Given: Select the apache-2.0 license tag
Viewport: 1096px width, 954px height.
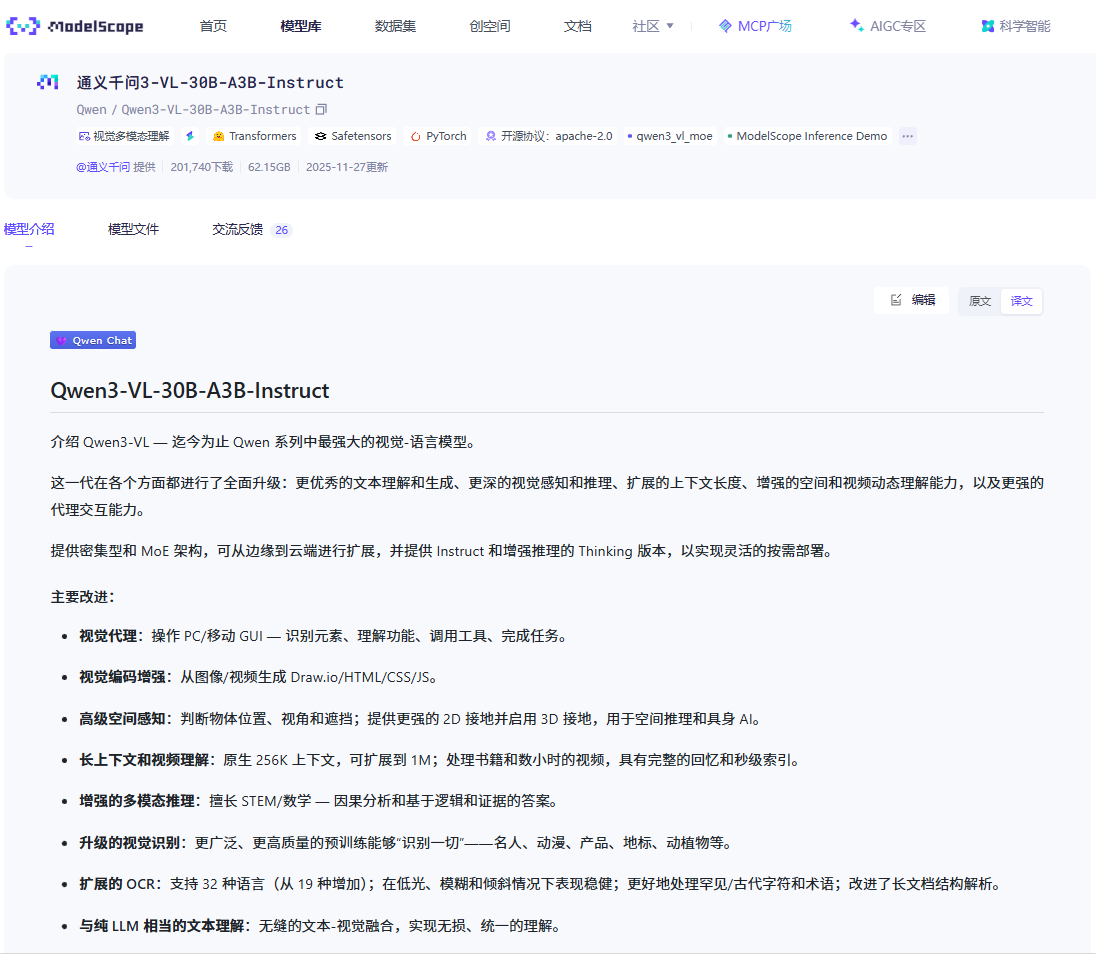Looking at the screenshot, I should tap(549, 136).
